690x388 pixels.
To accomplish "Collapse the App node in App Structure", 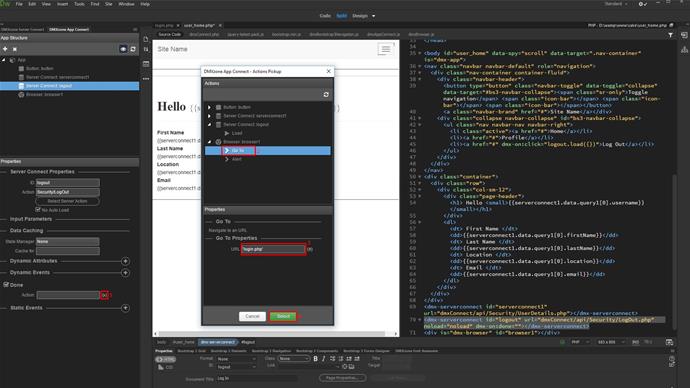I will [x=4, y=60].
